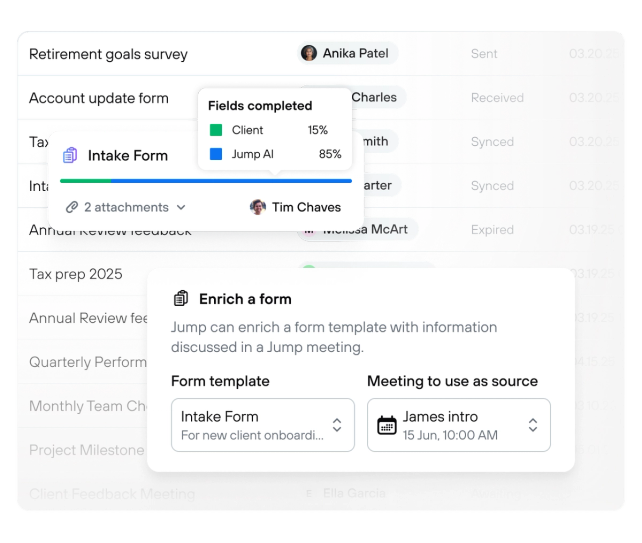The width and height of the screenshot is (642, 543).
Task: Open the Retirement goals survey row
Action: click(x=321, y=54)
